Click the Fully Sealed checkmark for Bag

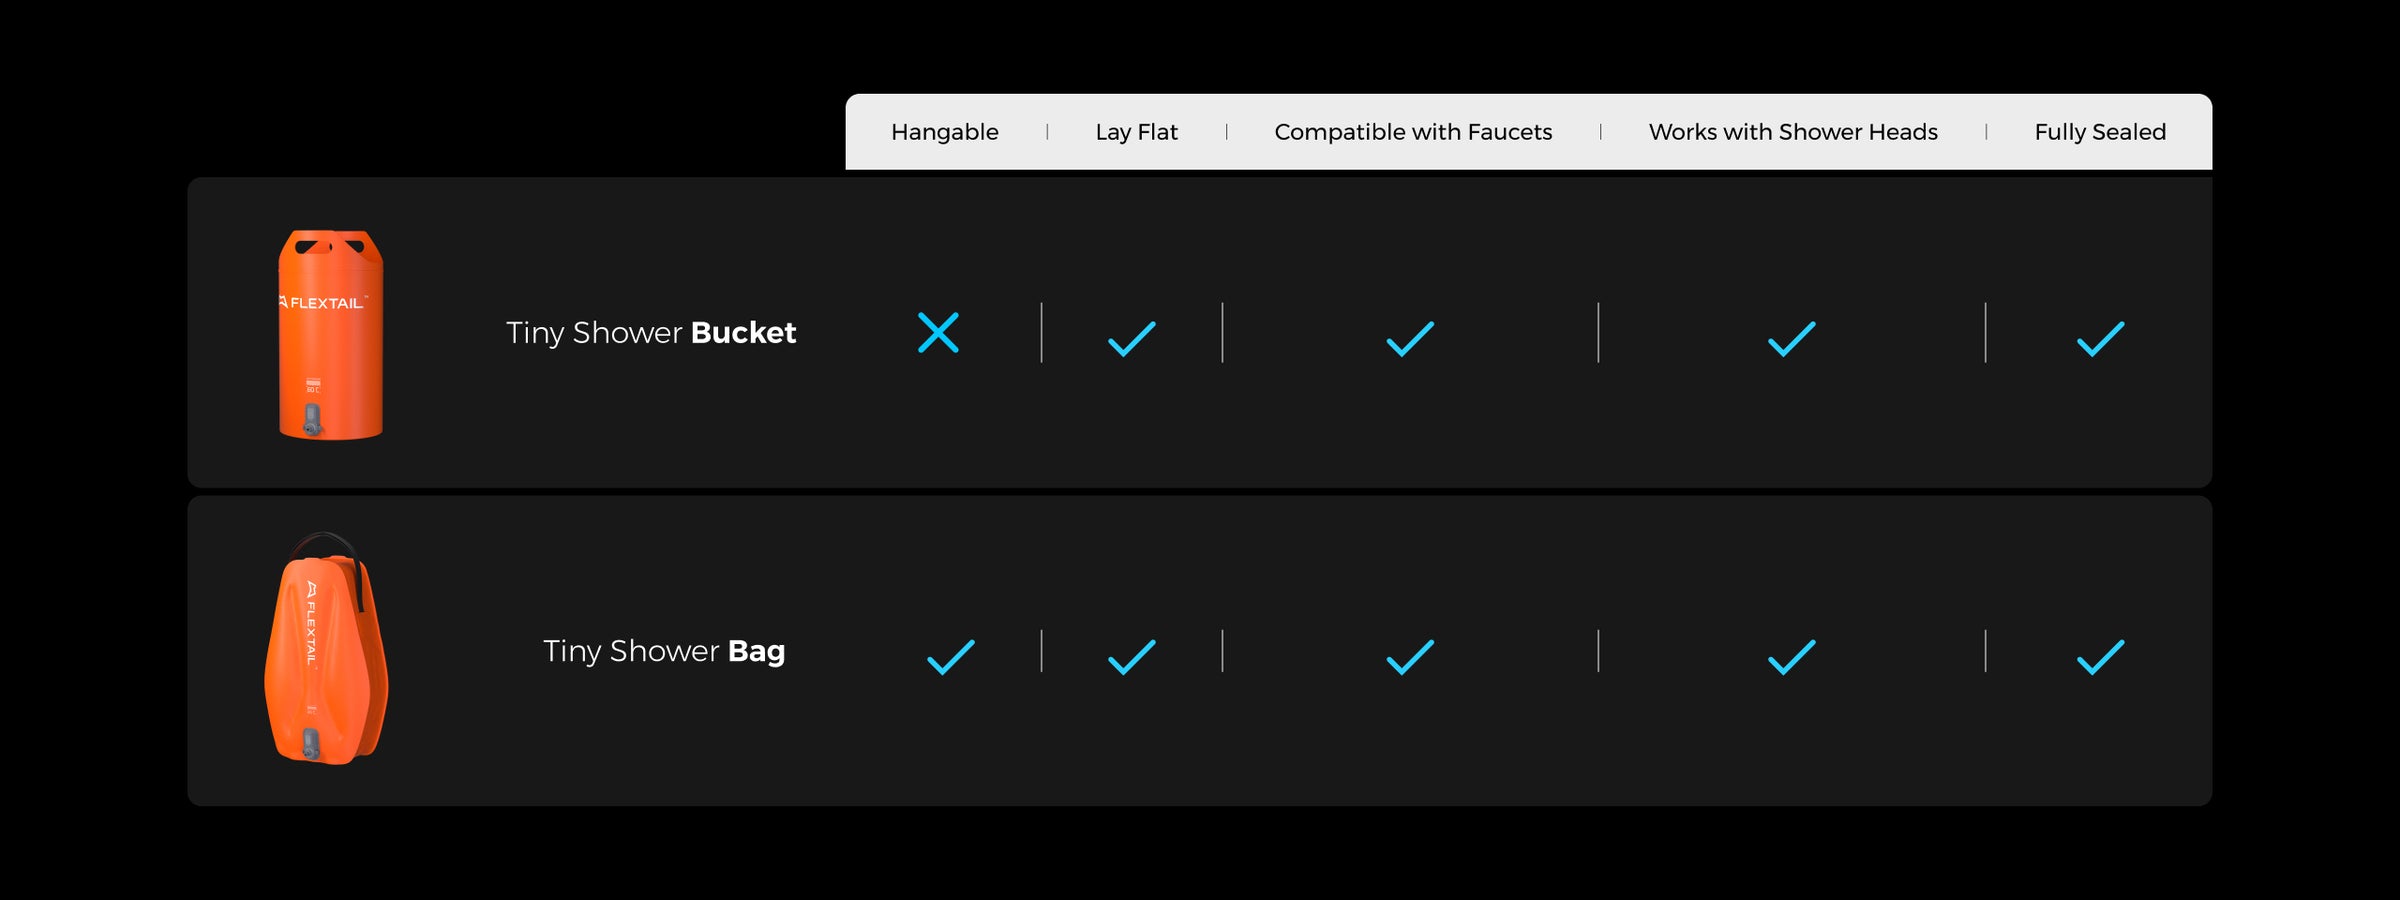2100,657
